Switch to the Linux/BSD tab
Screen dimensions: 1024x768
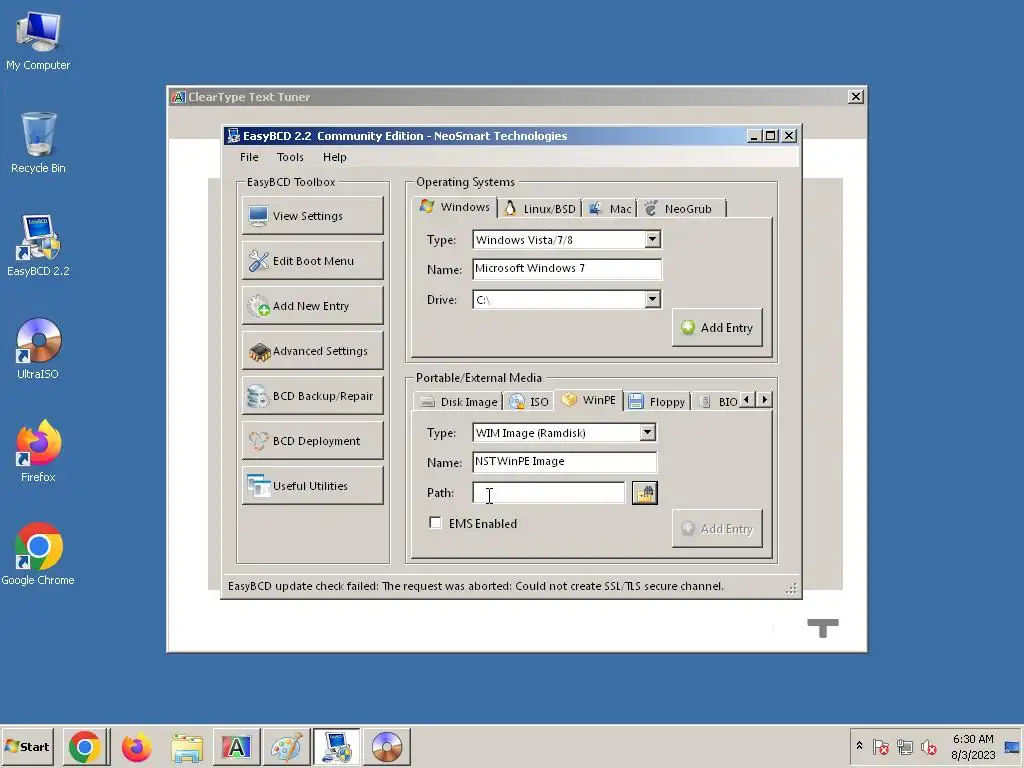pyautogui.click(x=539, y=209)
